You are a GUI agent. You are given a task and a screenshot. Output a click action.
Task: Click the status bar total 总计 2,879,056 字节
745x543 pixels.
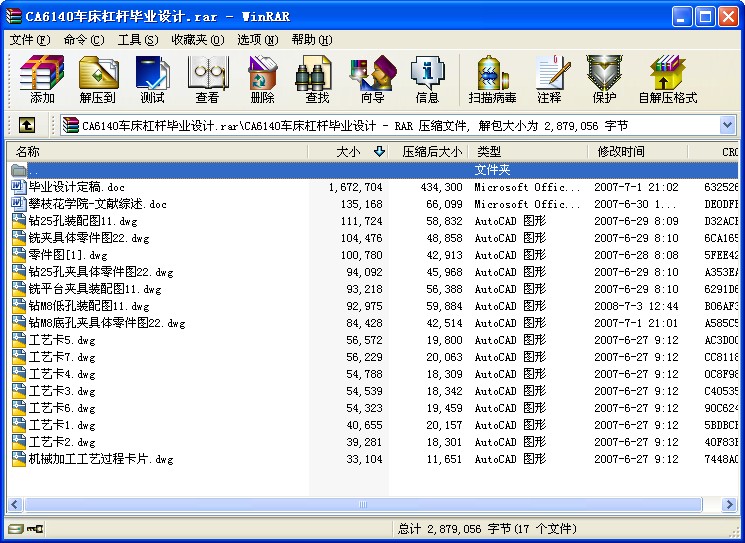pyautogui.click(x=454, y=528)
